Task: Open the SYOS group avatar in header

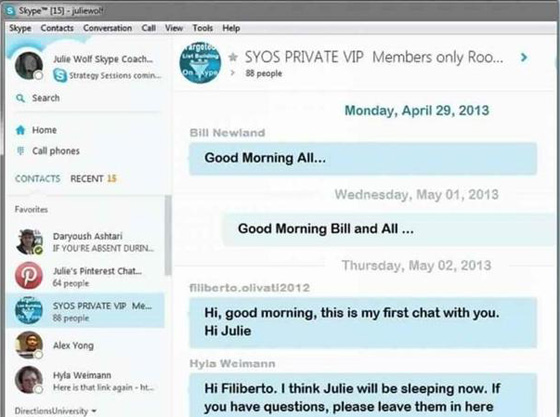Action: pyautogui.click(x=200, y=63)
